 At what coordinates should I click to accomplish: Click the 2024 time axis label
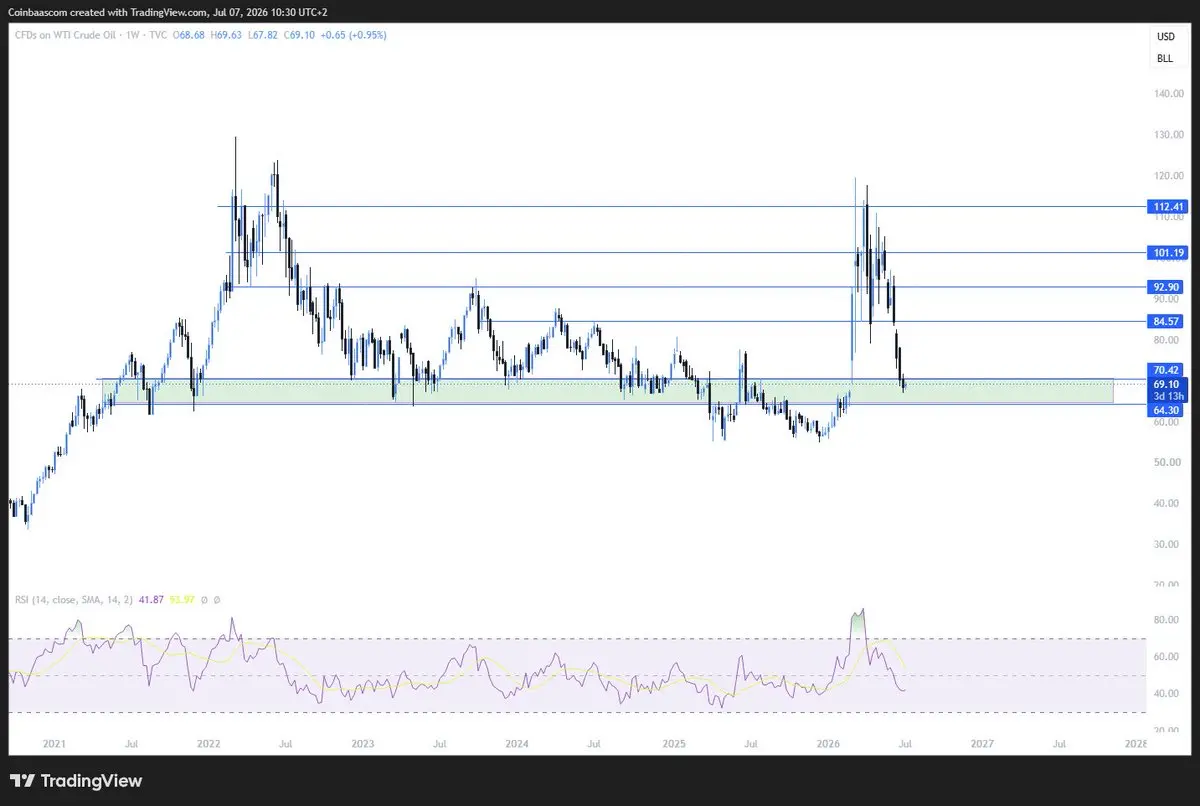pos(517,744)
